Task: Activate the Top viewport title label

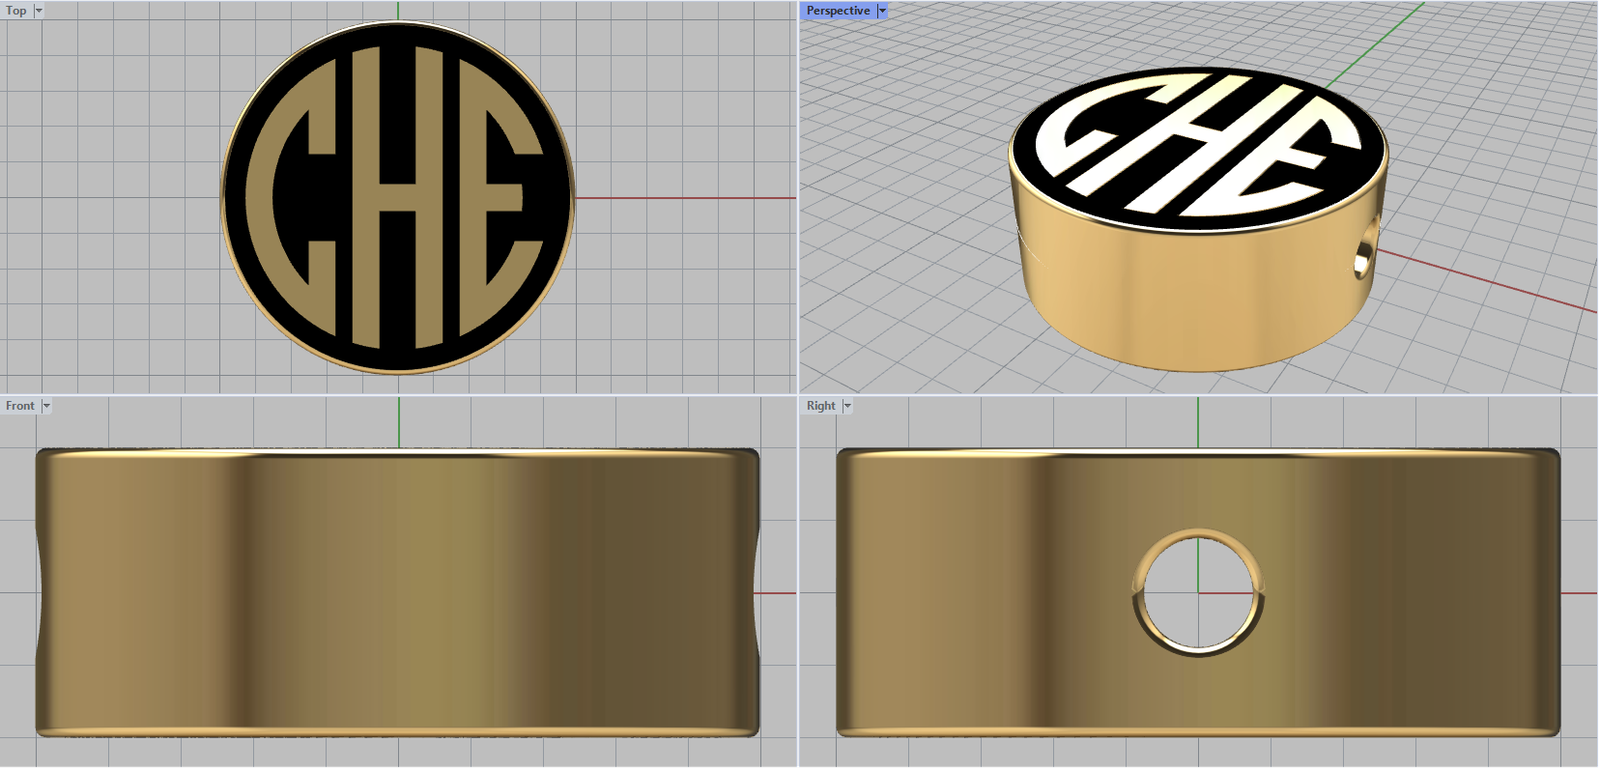Action: [x=16, y=11]
